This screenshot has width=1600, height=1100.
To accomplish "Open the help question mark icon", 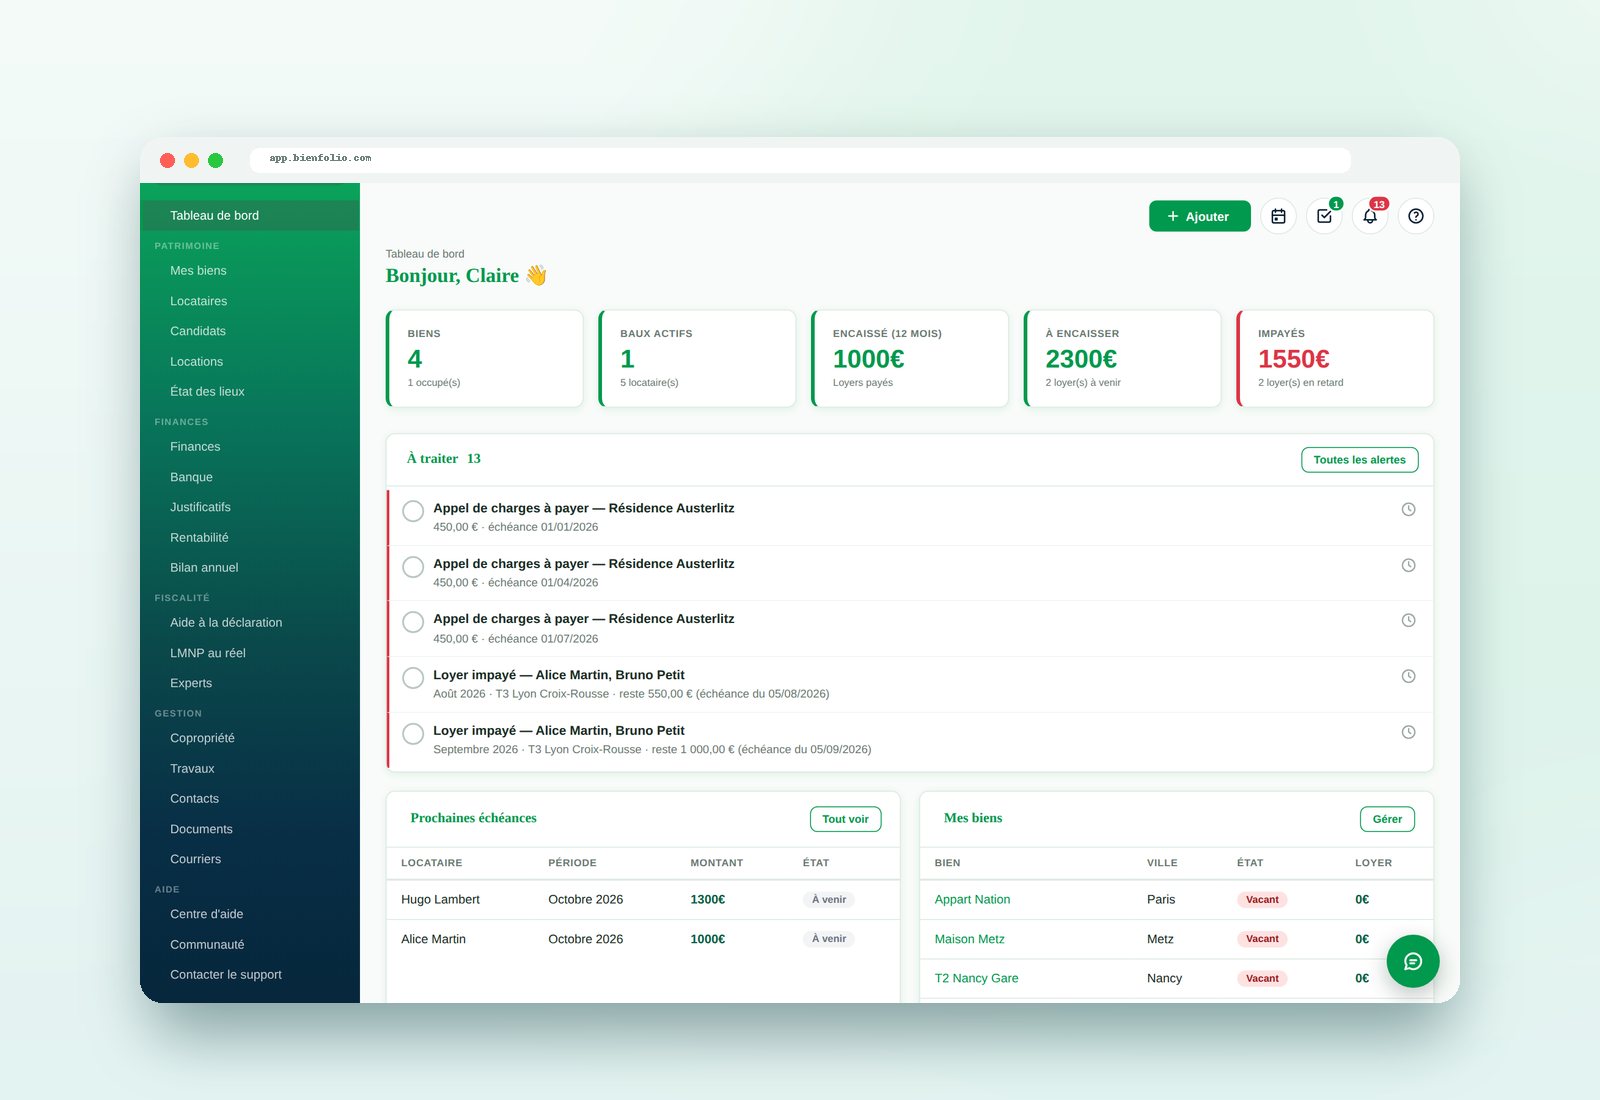I will pyautogui.click(x=1416, y=216).
